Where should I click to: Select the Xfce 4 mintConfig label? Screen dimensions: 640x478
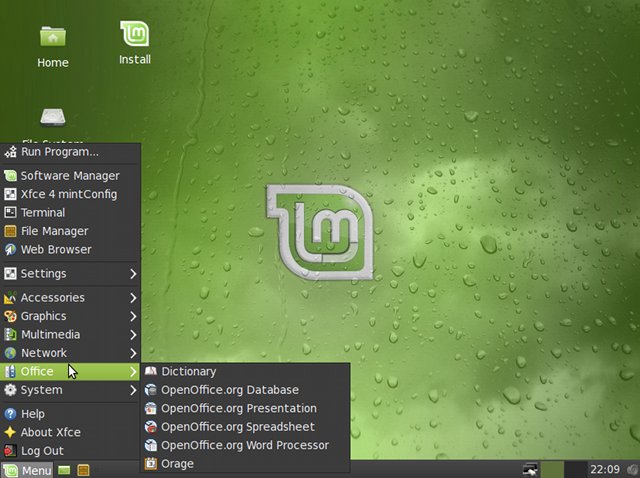point(69,194)
